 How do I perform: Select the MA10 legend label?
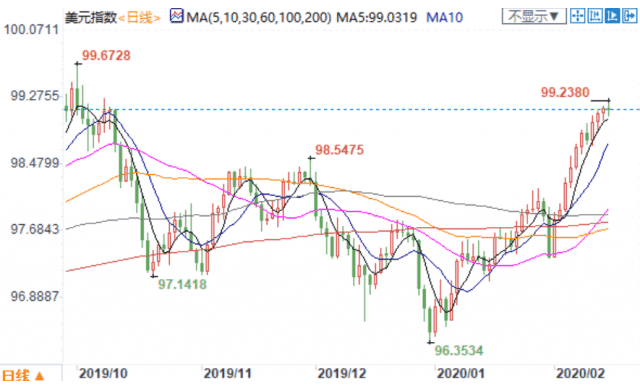click(444, 17)
